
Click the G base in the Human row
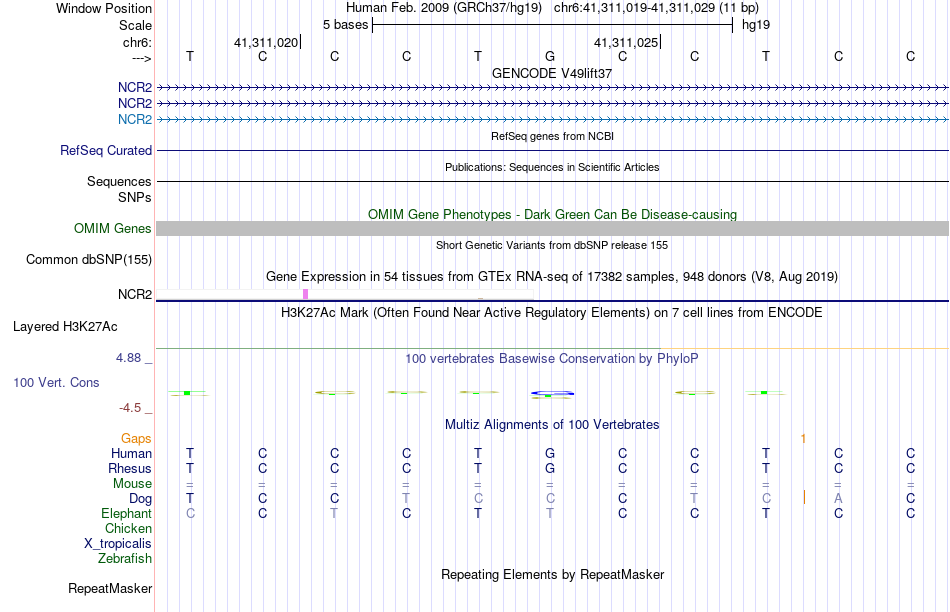click(x=550, y=453)
